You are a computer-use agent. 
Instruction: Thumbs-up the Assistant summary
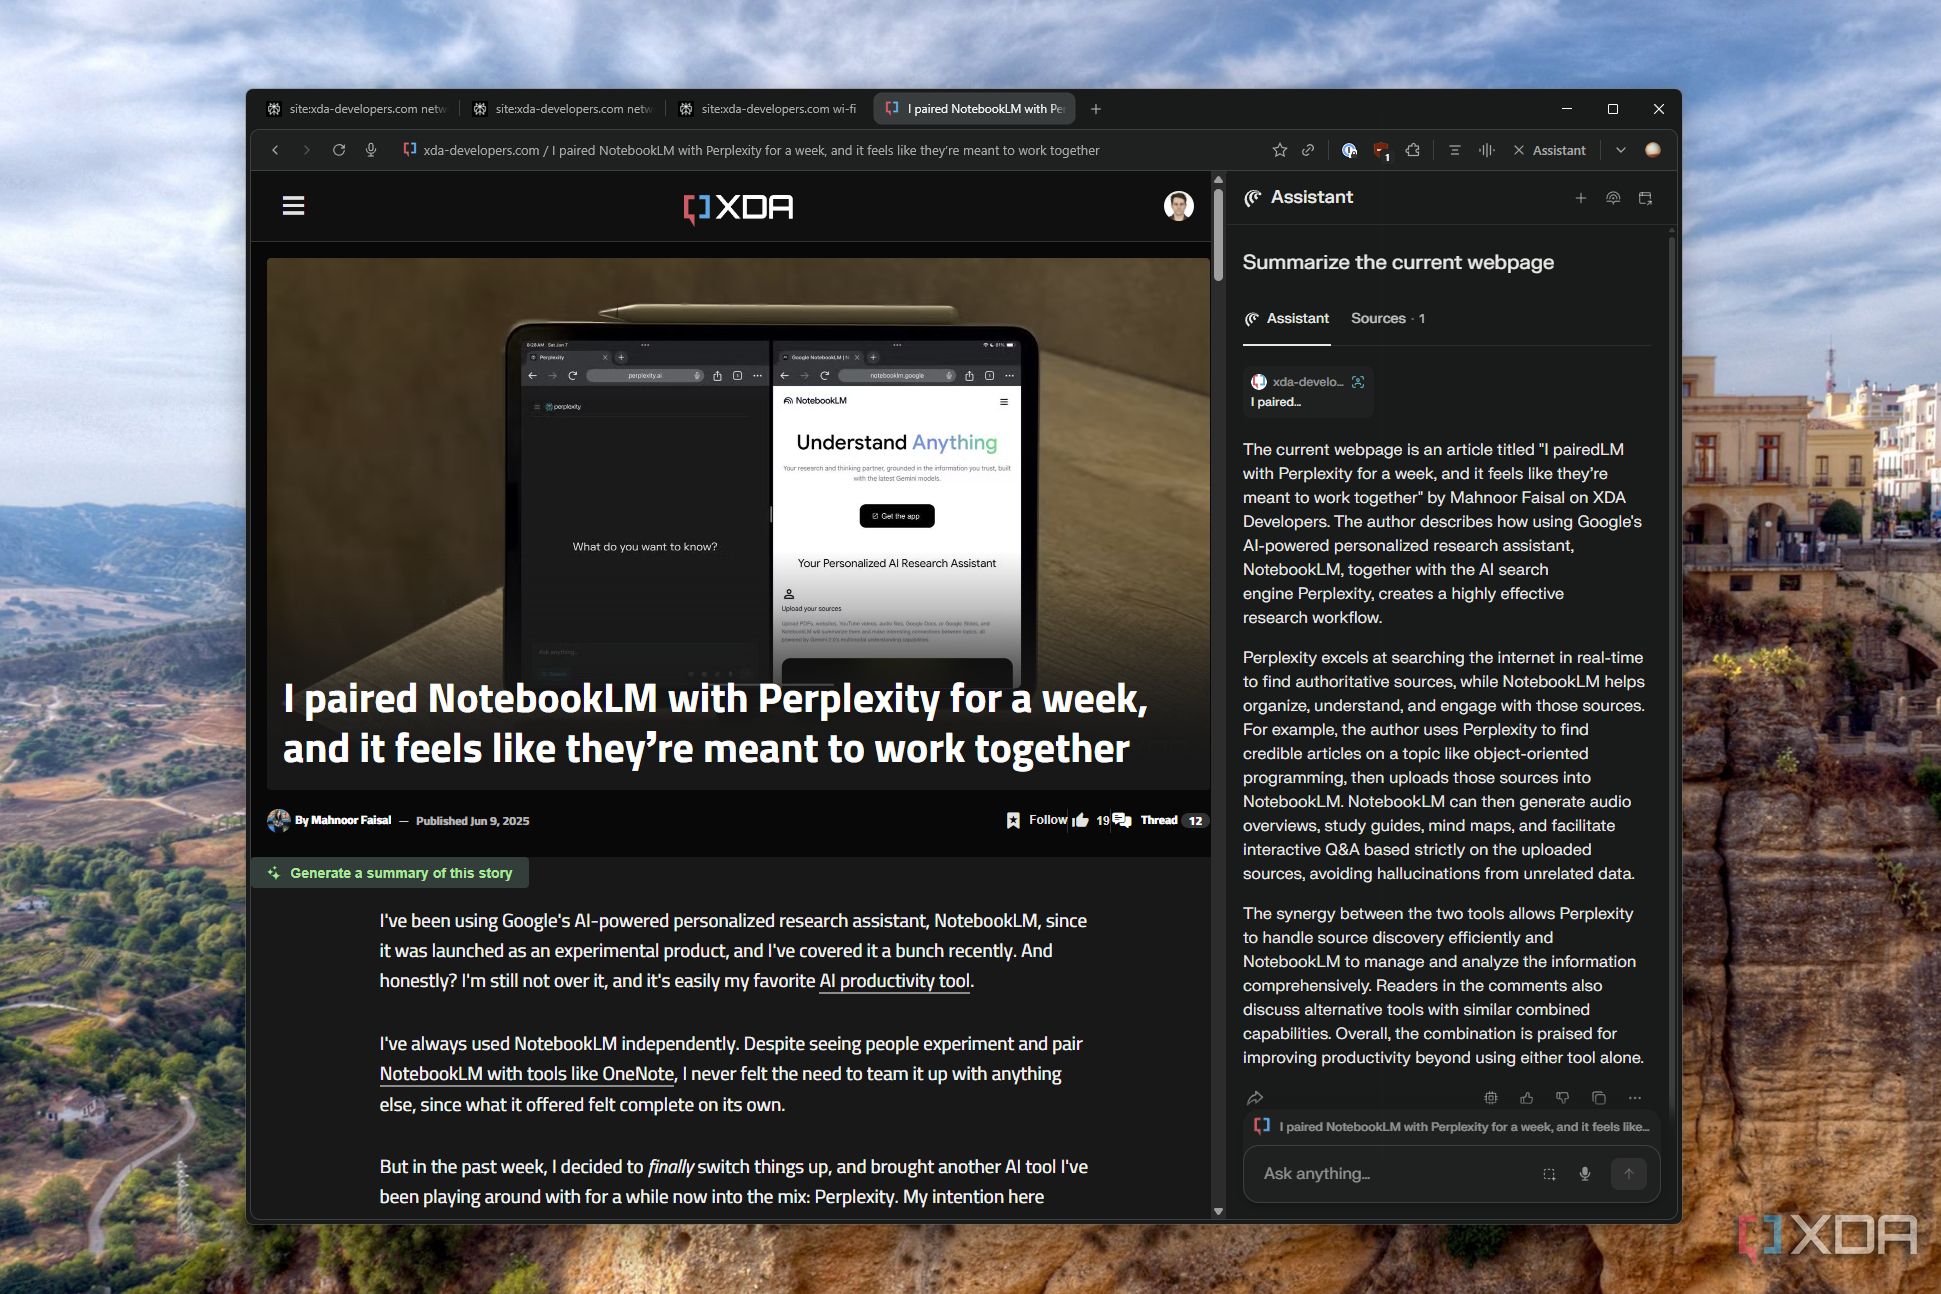tap(1526, 1097)
